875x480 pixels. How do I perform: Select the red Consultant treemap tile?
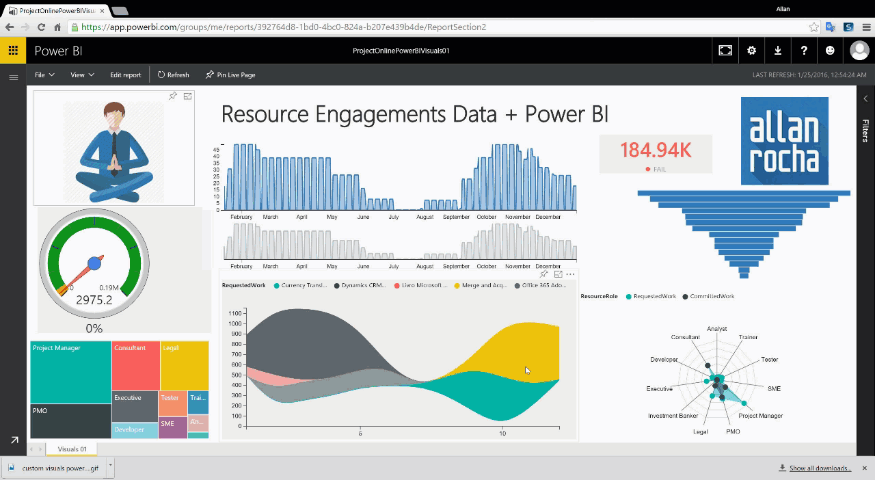pyautogui.click(x=136, y=366)
